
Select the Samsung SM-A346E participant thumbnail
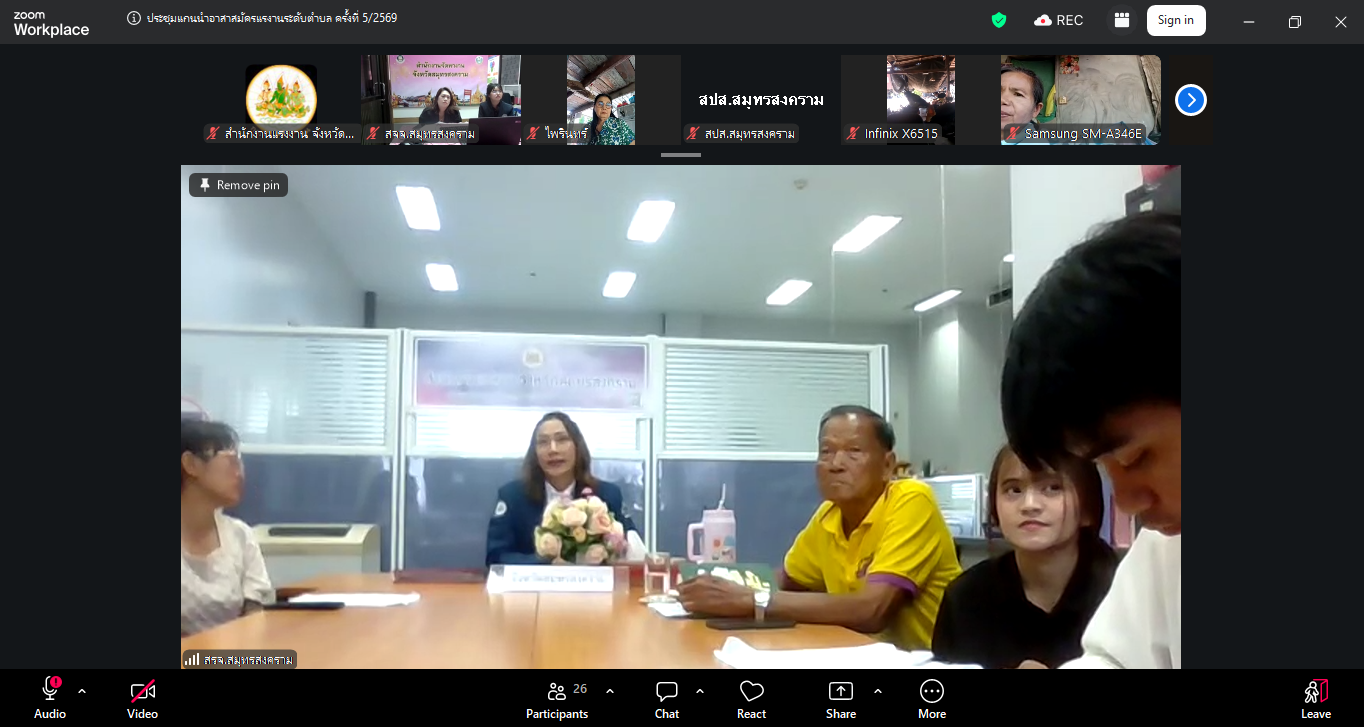[1080, 100]
